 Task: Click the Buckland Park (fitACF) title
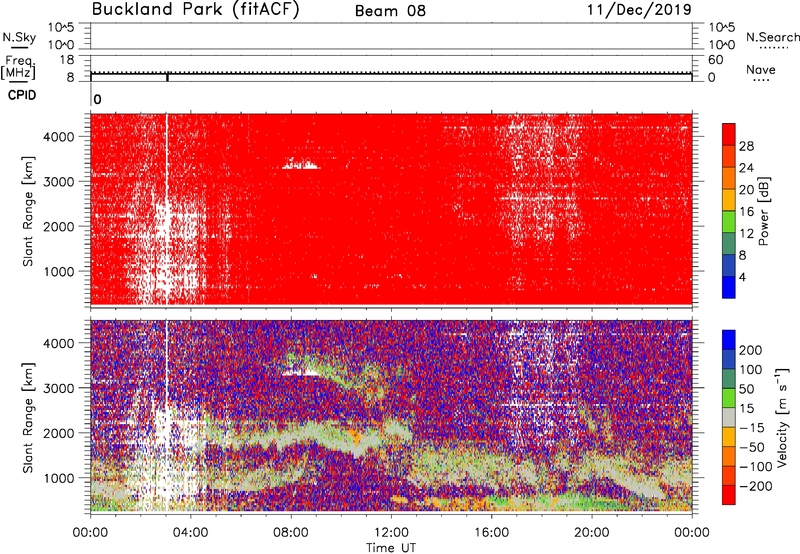(195, 9)
